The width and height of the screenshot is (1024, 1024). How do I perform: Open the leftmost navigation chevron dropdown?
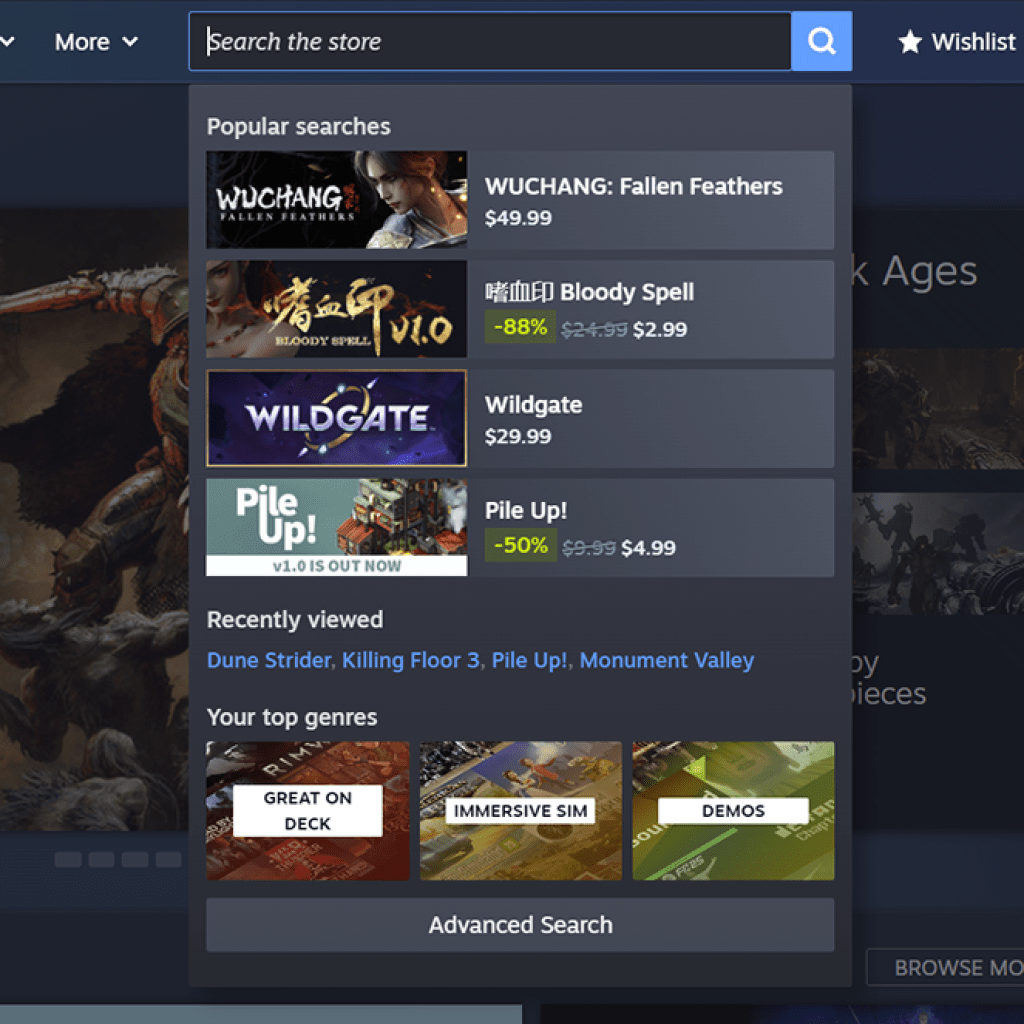pyautogui.click(x=8, y=41)
